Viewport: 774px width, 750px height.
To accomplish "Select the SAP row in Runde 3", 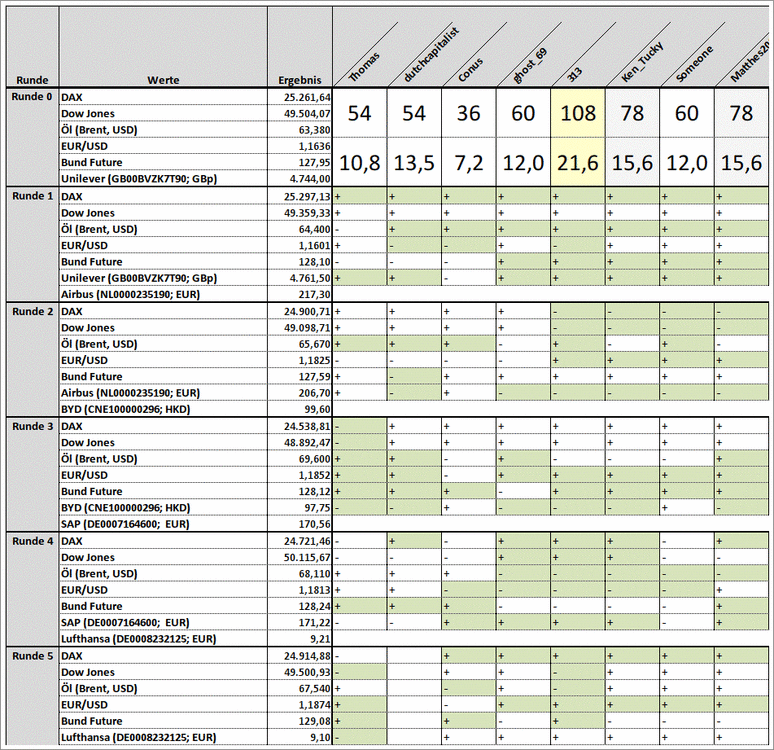I will 125,524.
